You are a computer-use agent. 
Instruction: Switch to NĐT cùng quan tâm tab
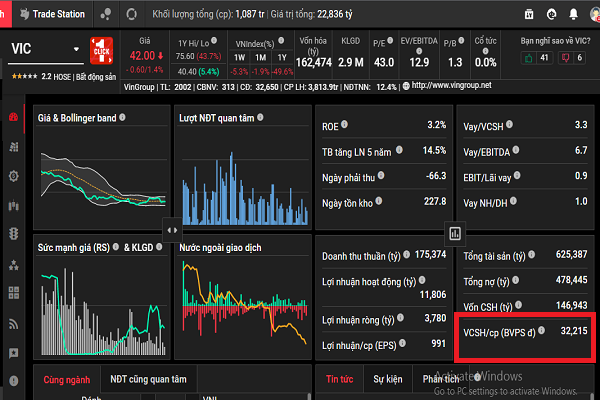pyautogui.click(x=148, y=379)
